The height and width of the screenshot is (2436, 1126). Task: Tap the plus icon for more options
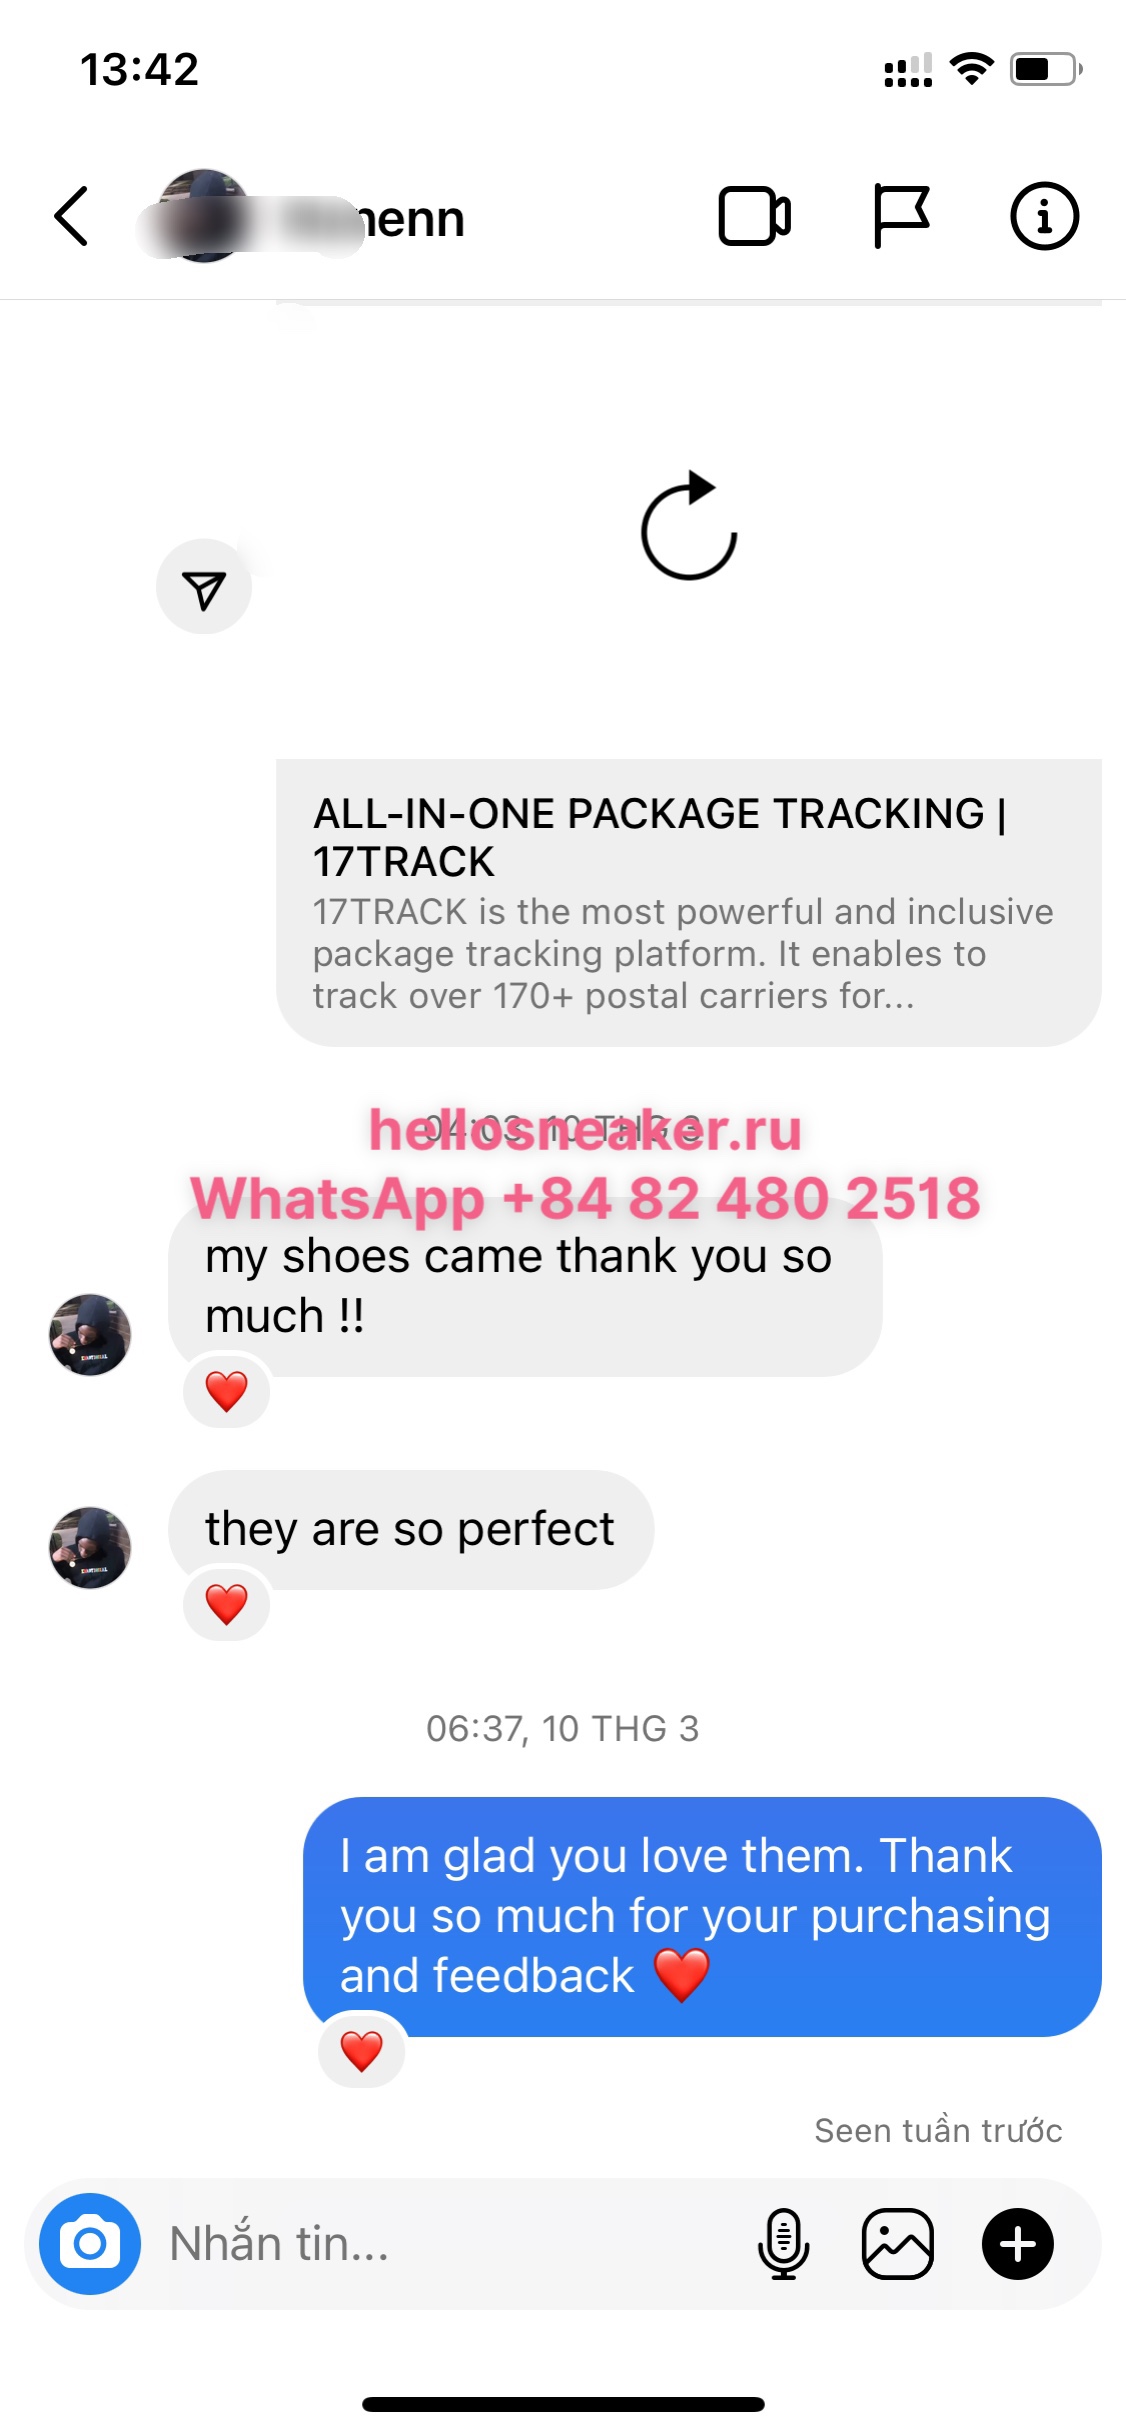pyautogui.click(x=1018, y=2243)
